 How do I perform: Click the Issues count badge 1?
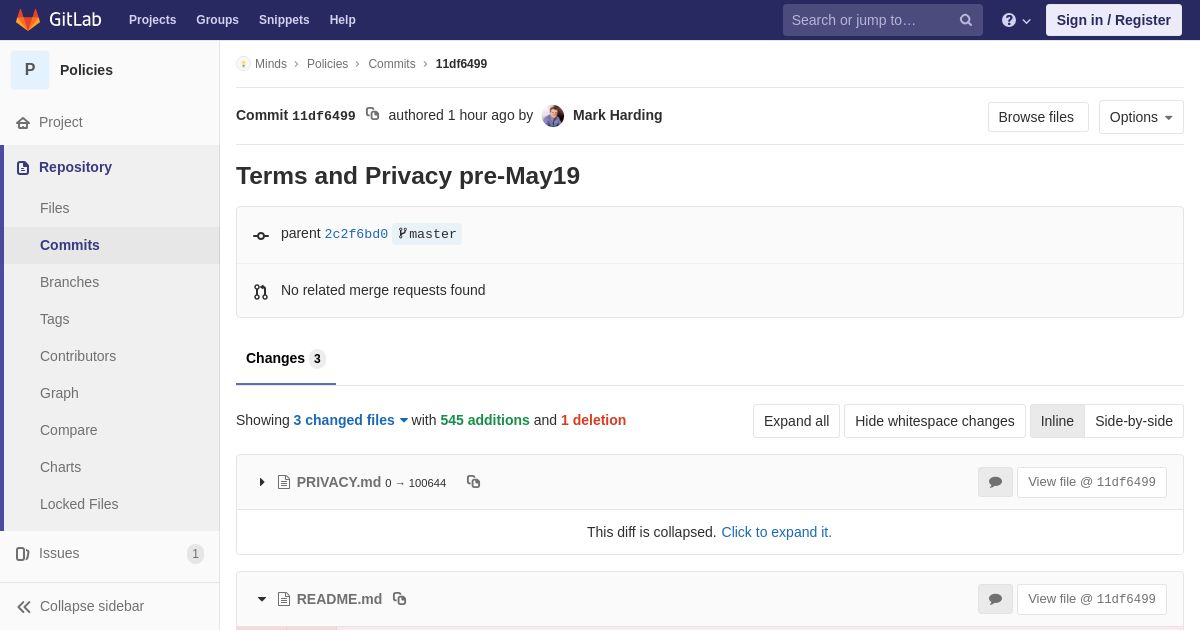point(195,554)
